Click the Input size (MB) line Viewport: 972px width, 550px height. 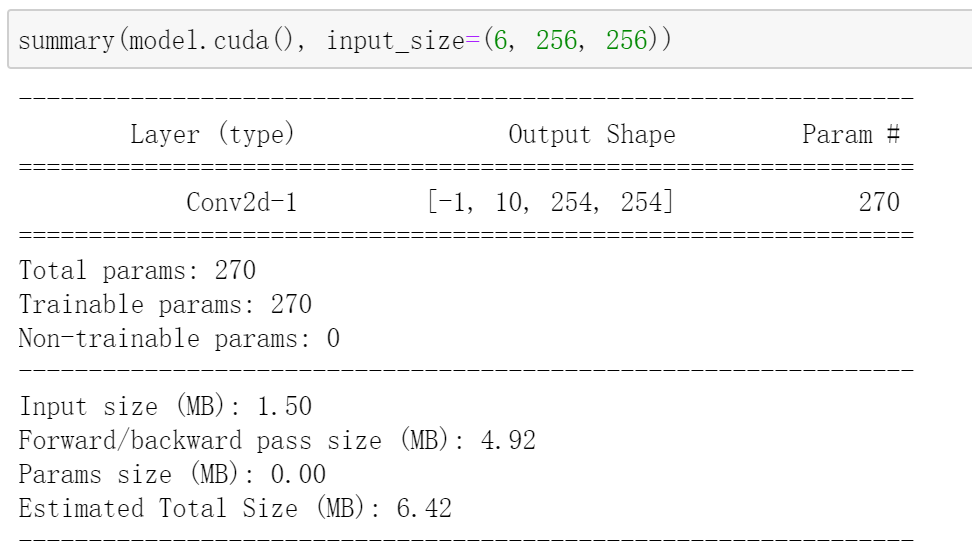[165, 406]
